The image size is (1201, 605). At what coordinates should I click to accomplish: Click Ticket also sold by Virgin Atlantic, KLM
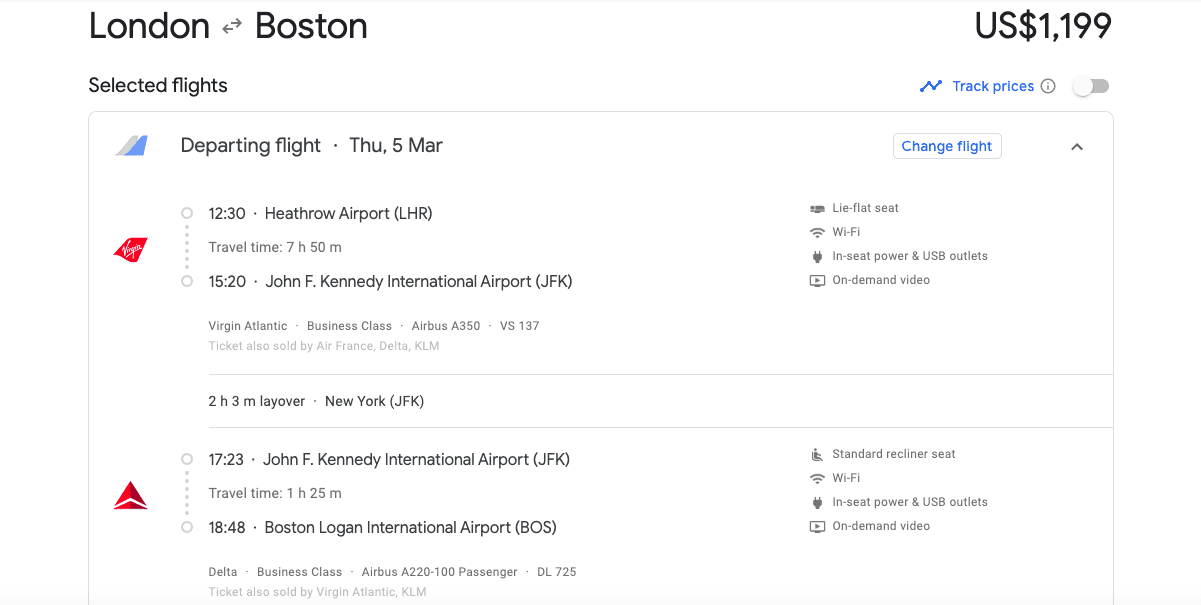point(317,592)
